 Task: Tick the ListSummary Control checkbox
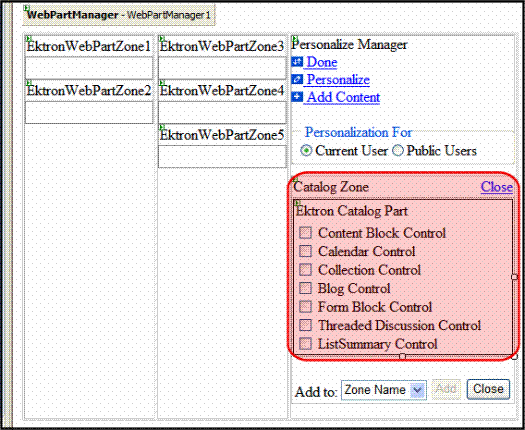(305, 343)
